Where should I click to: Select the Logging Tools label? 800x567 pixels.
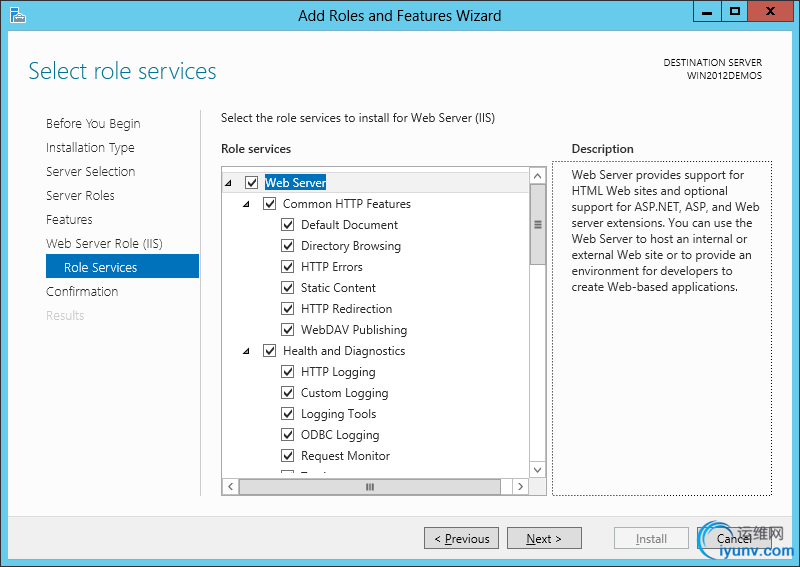click(338, 414)
